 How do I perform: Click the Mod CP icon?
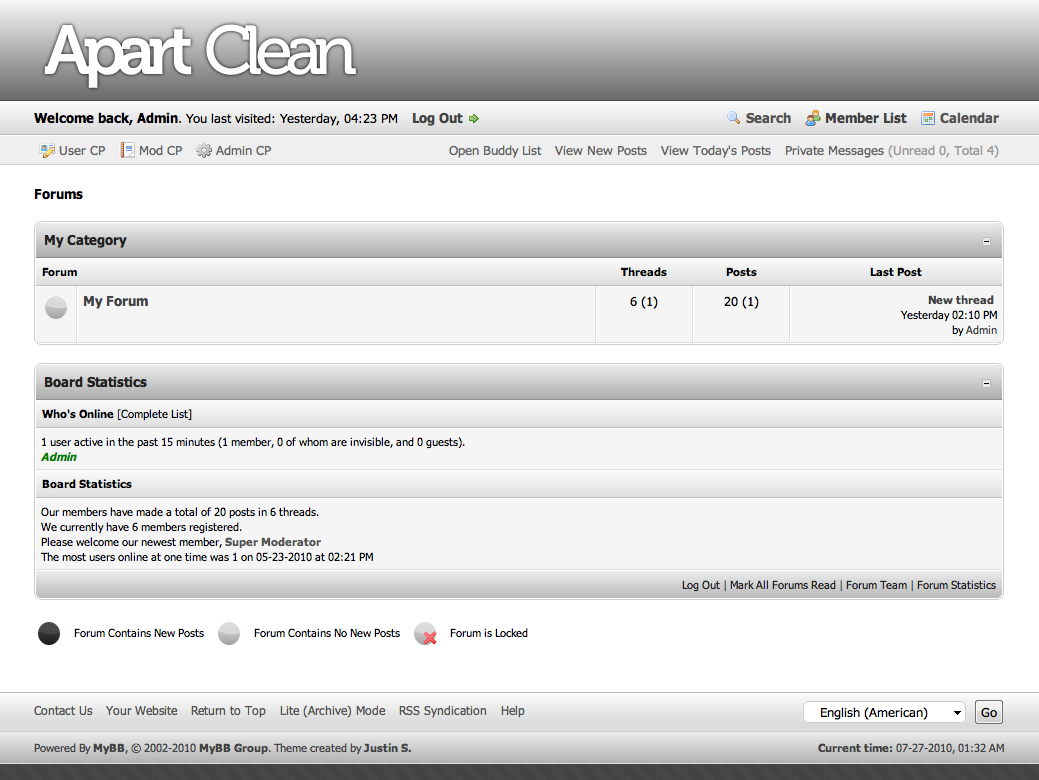click(x=127, y=151)
